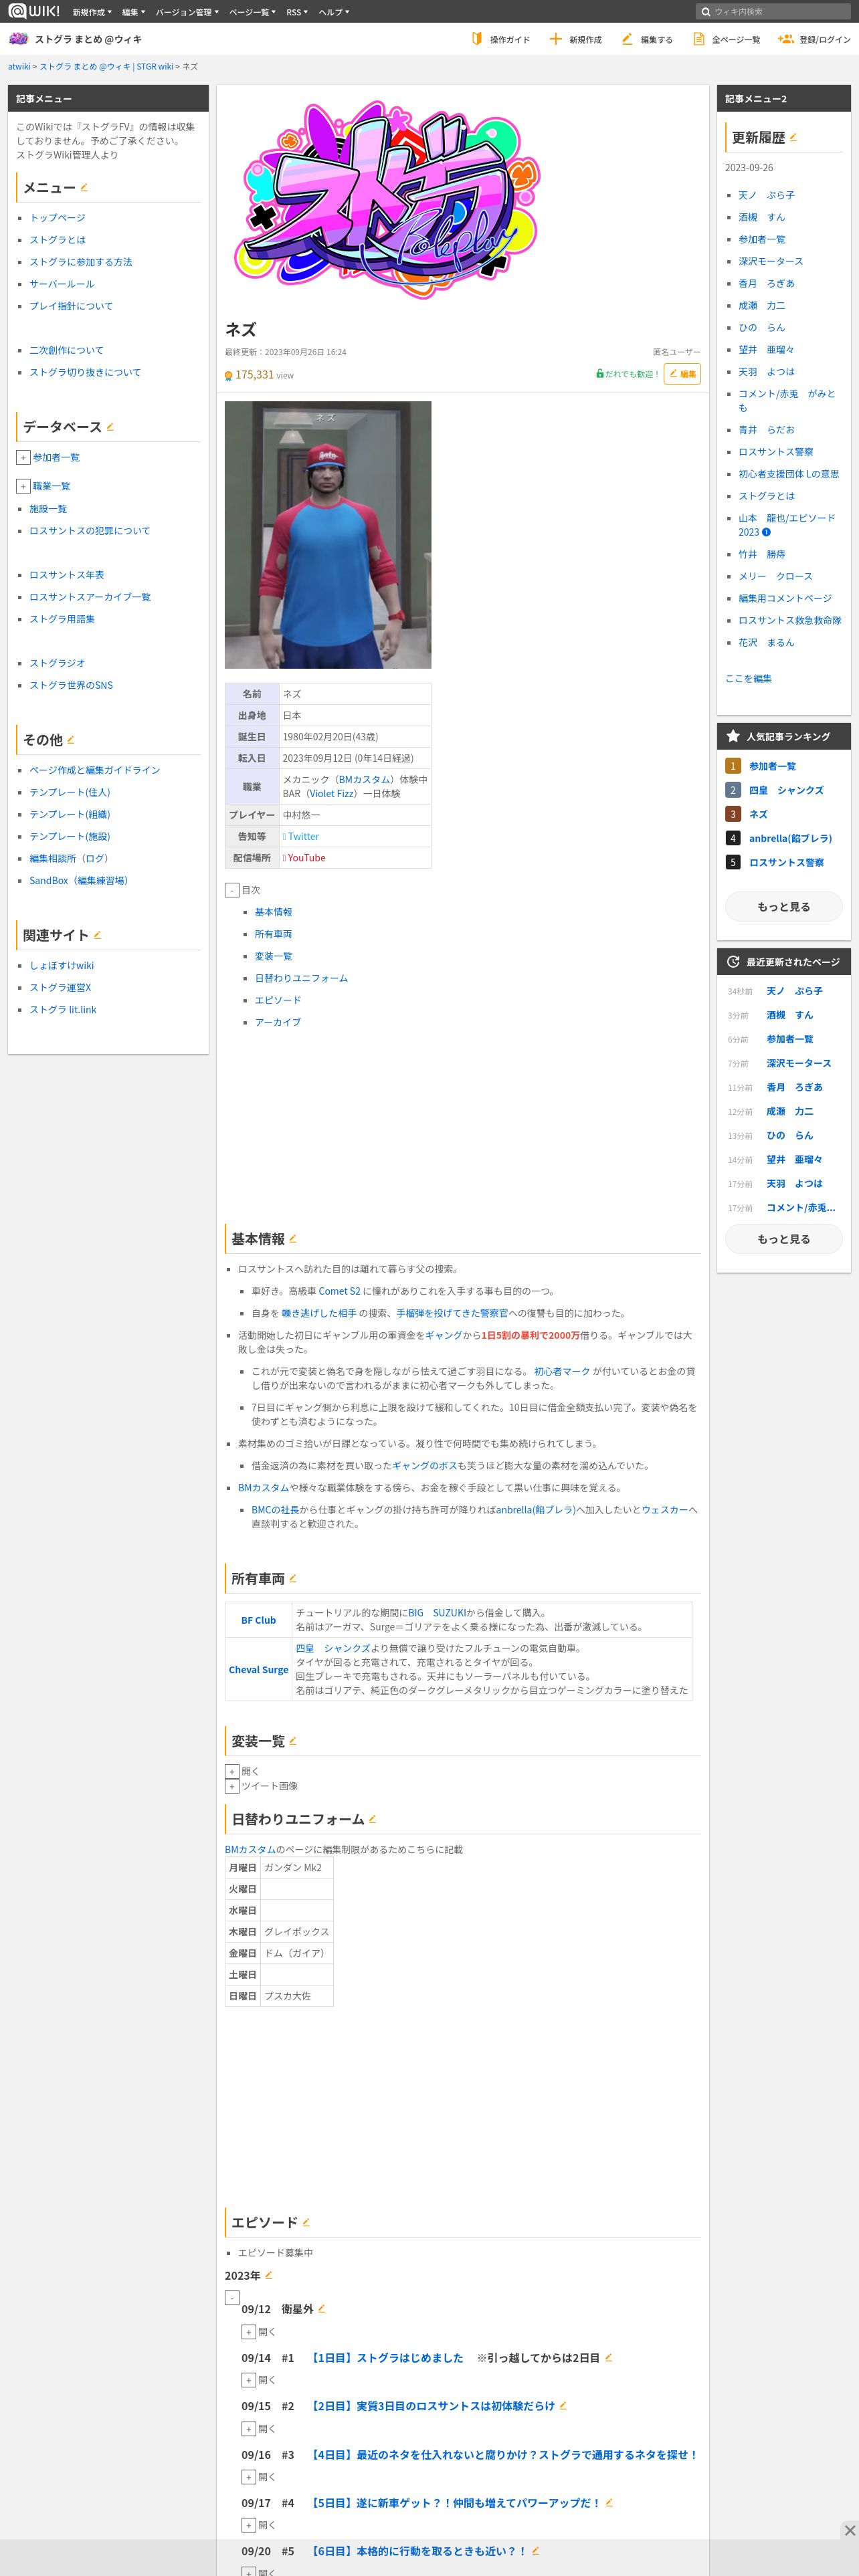
Task: Open the 操作ガイド beginner icon
Action: point(477,39)
